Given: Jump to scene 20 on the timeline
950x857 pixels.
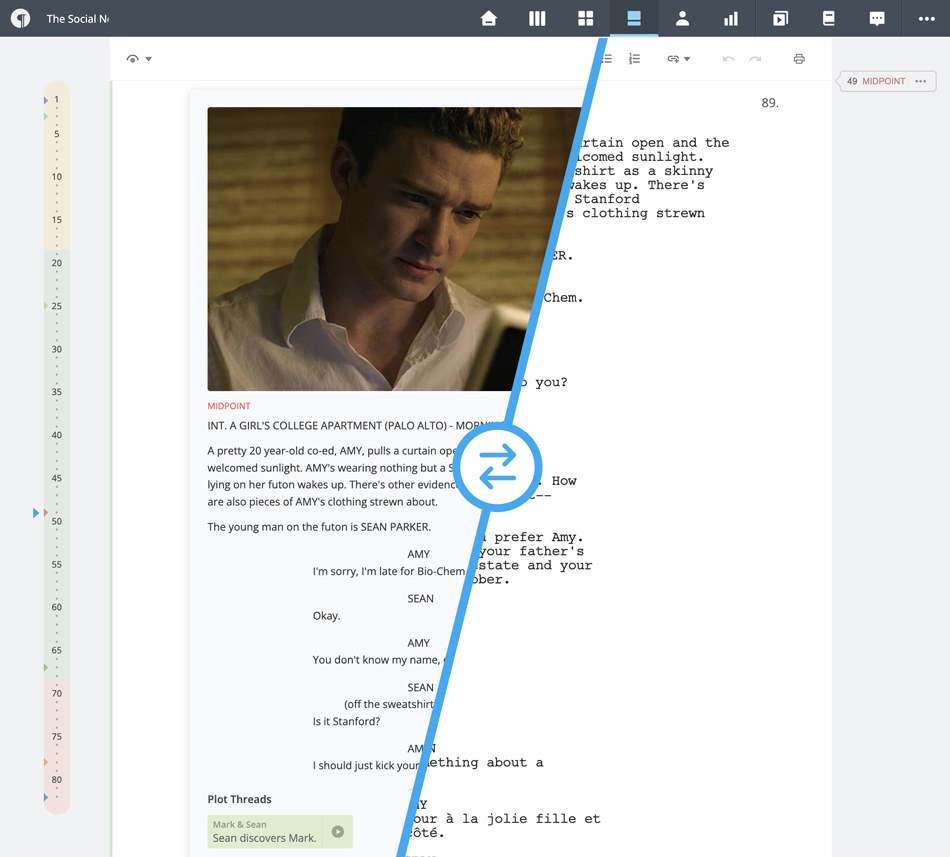Looking at the screenshot, I should (56, 263).
